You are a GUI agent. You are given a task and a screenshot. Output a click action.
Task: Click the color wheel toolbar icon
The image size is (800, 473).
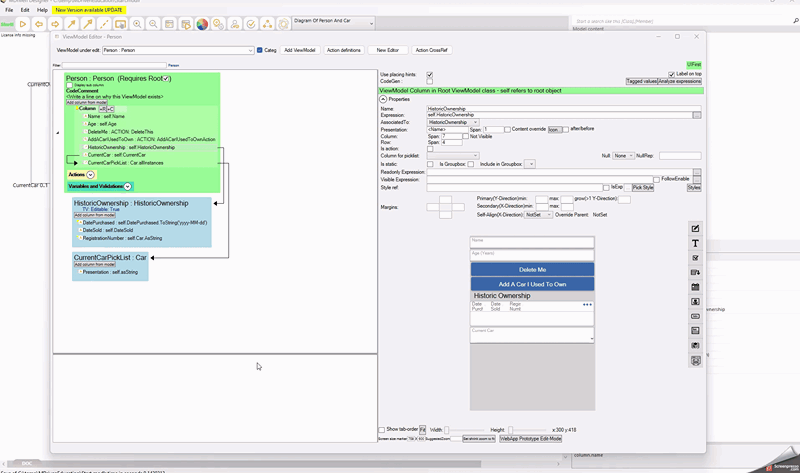click(202, 23)
